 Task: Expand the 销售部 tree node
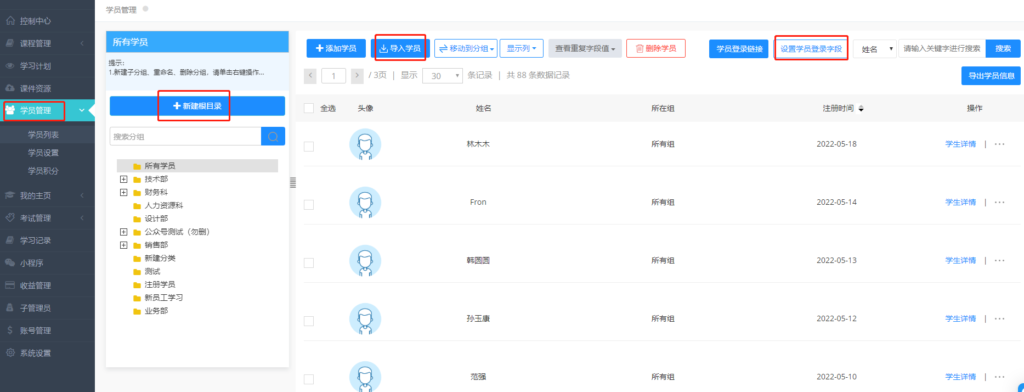coord(123,245)
